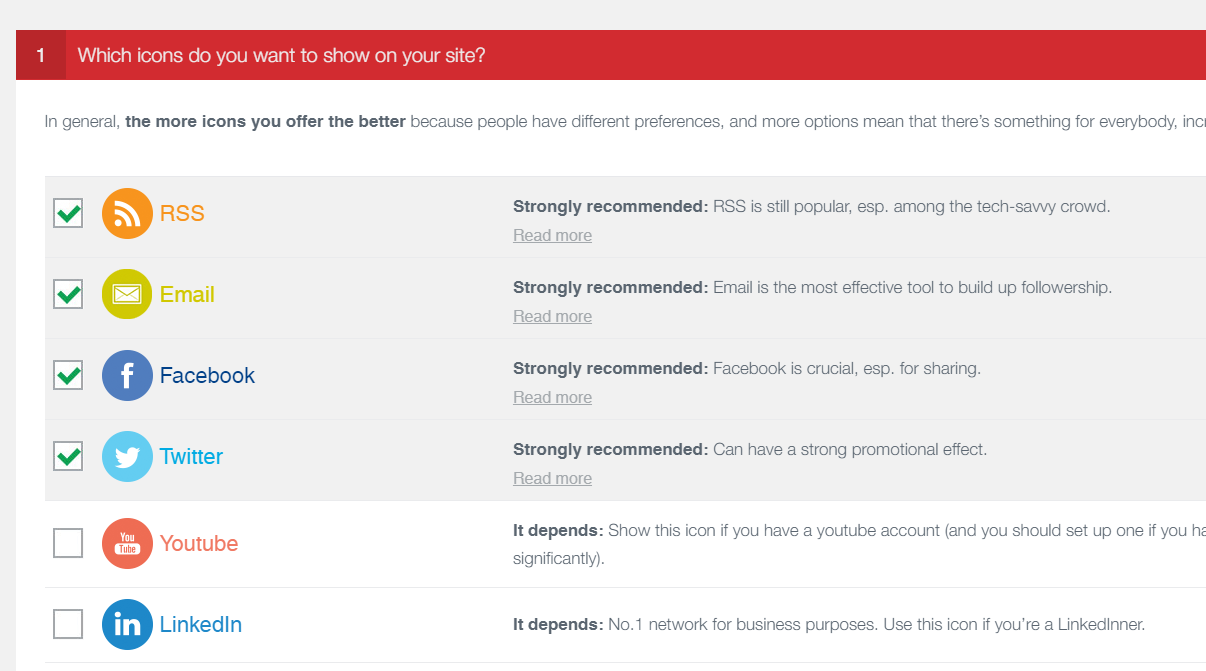Select the Youtube text label
1206x671 pixels.
pyautogui.click(x=199, y=543)
